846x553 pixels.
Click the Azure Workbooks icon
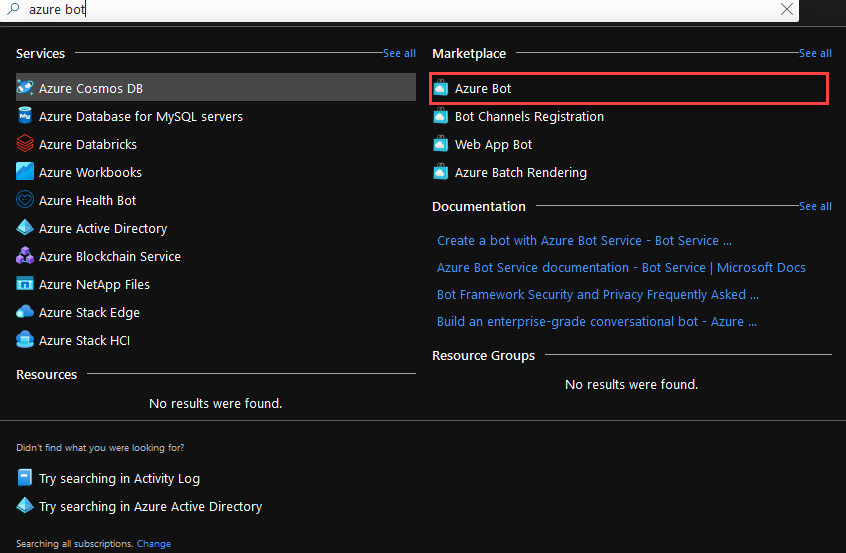25,172
